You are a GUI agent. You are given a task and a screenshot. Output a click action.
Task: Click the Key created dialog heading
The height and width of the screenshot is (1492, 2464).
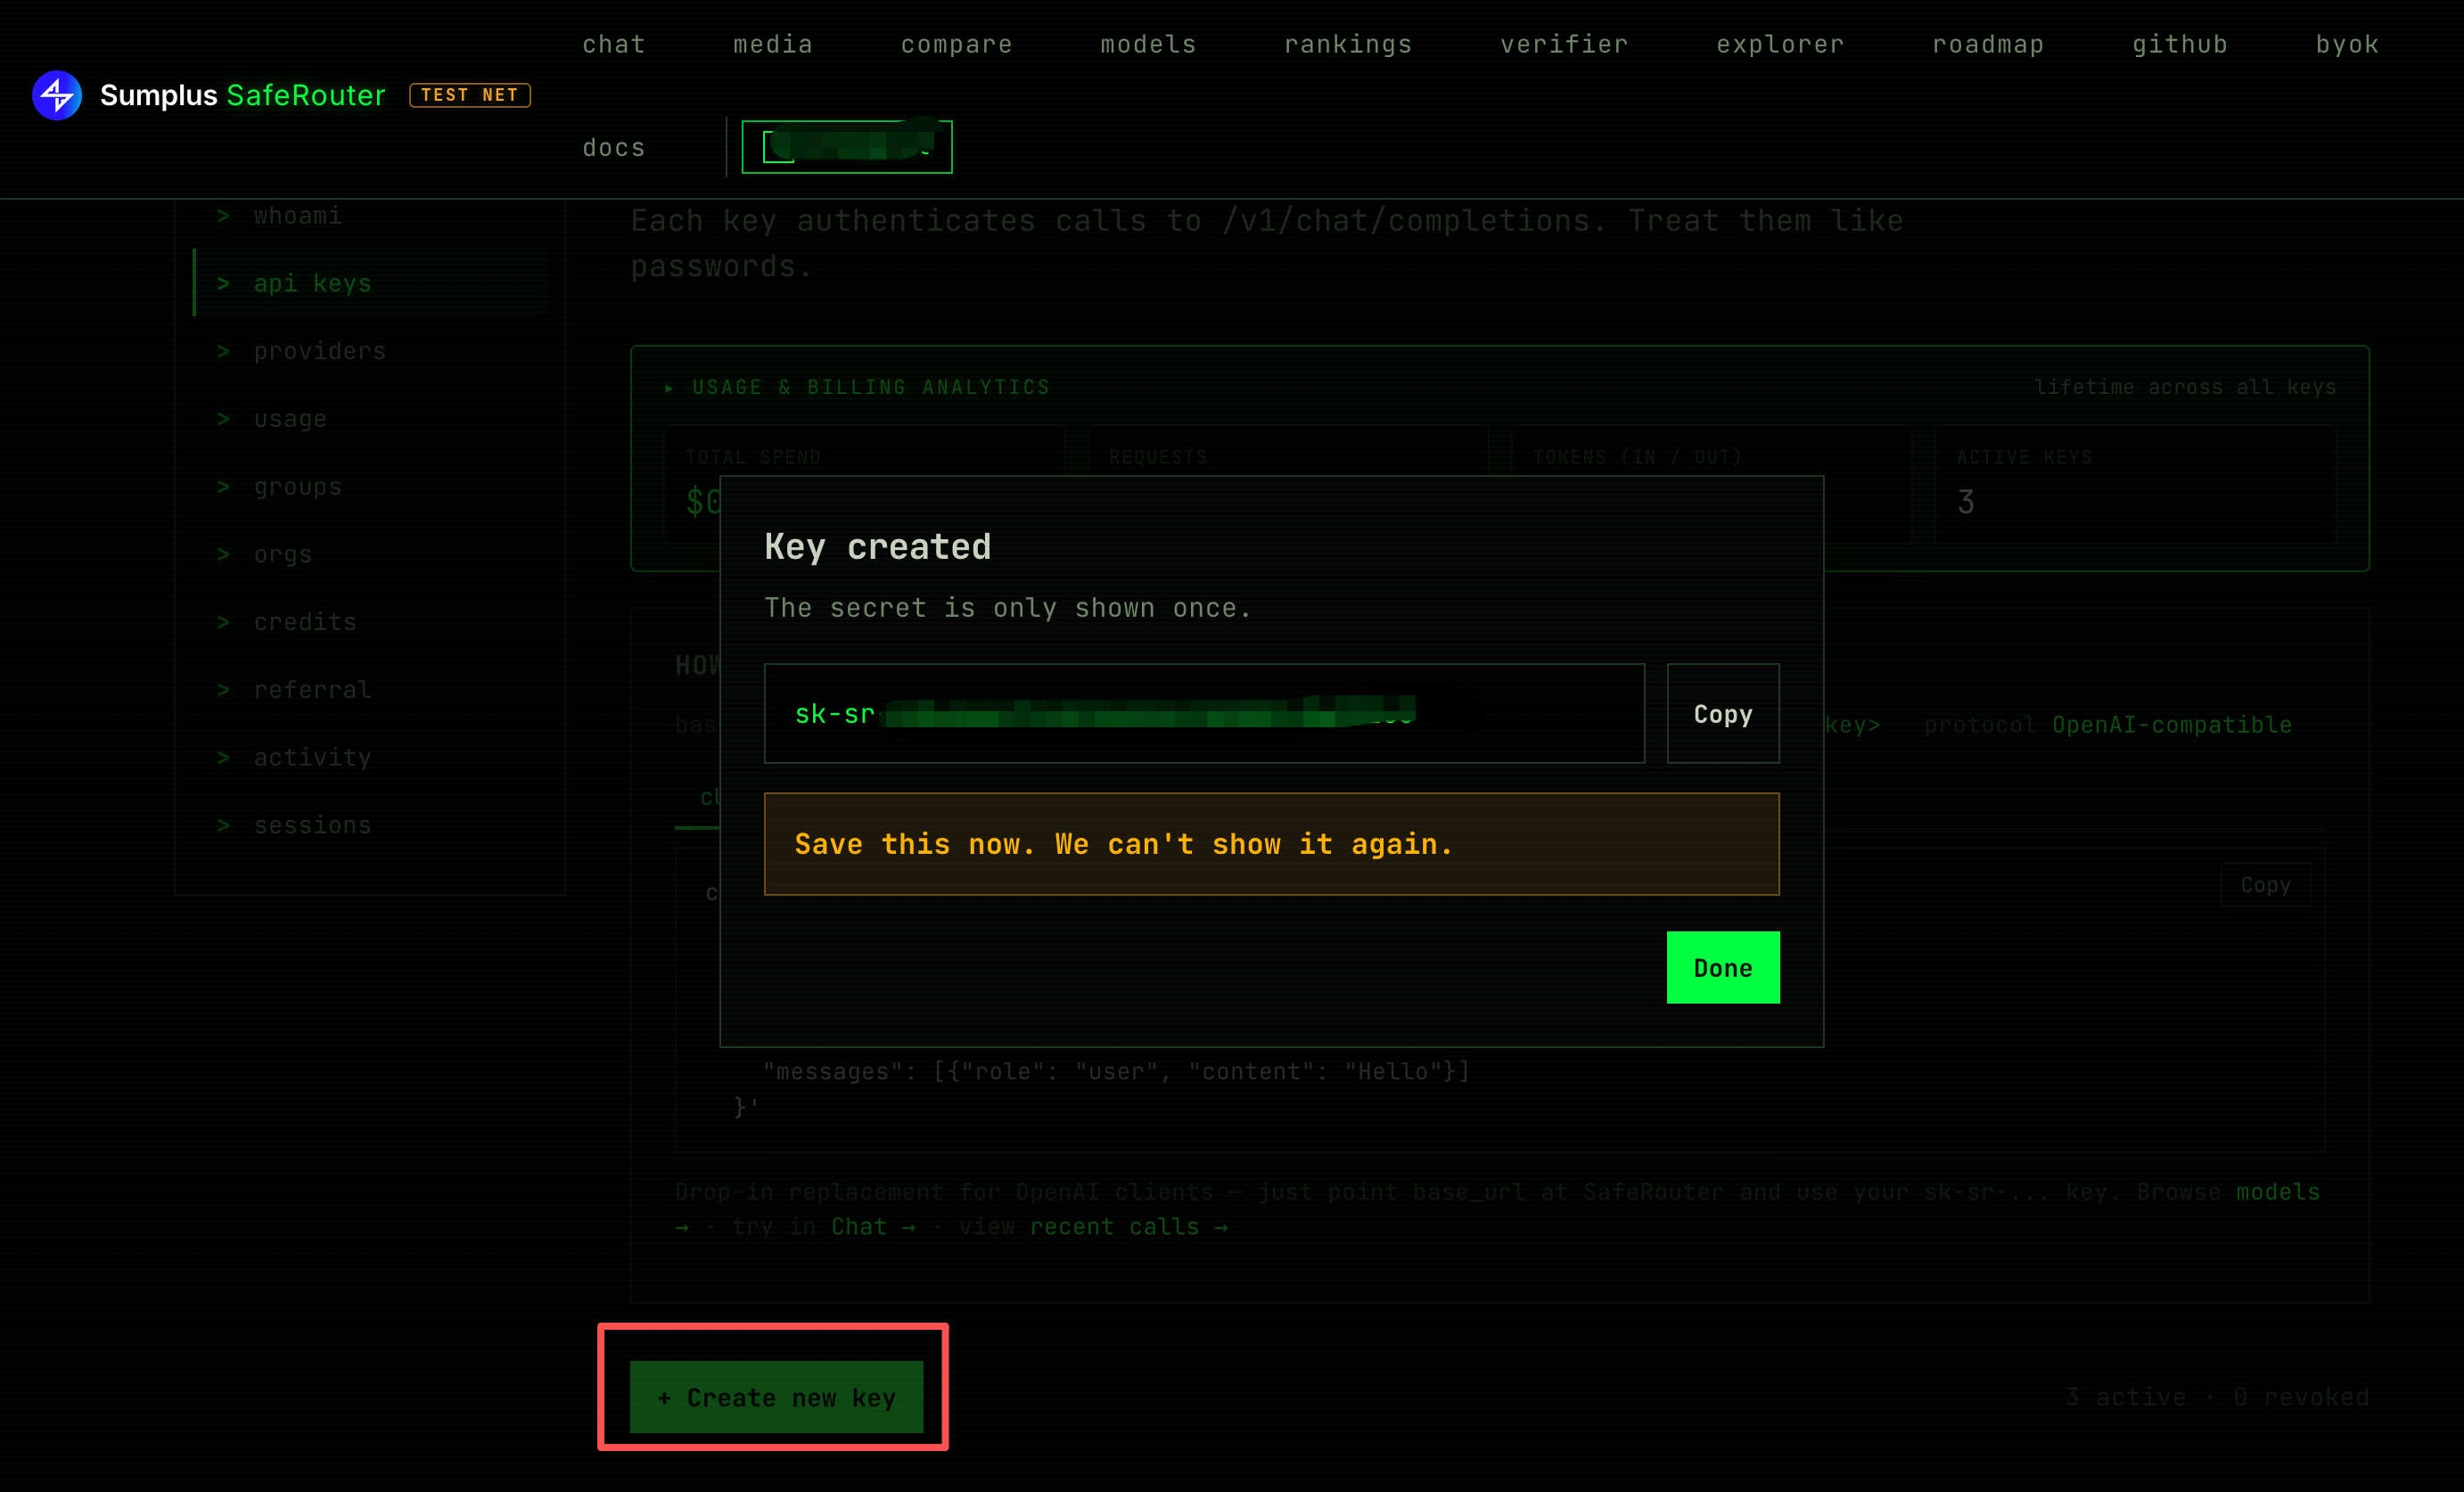pos(877,547)
